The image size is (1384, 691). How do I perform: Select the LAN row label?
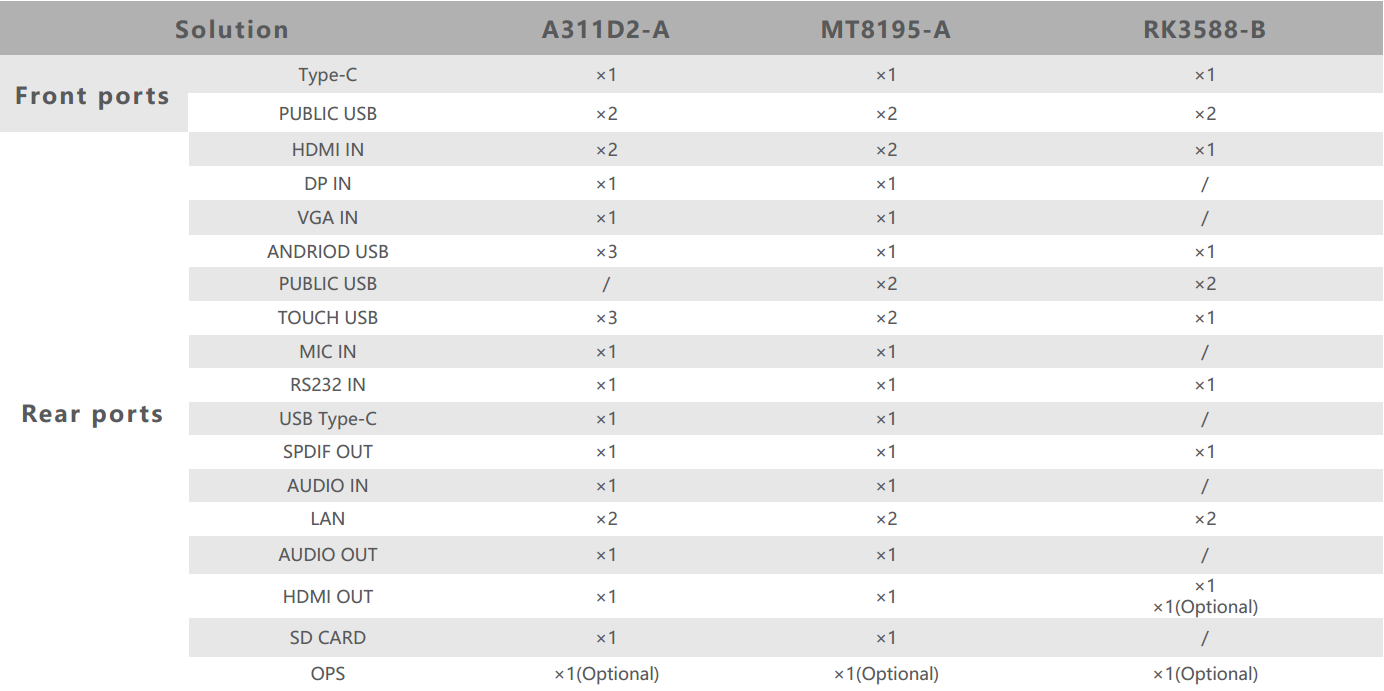pos(328,519)
